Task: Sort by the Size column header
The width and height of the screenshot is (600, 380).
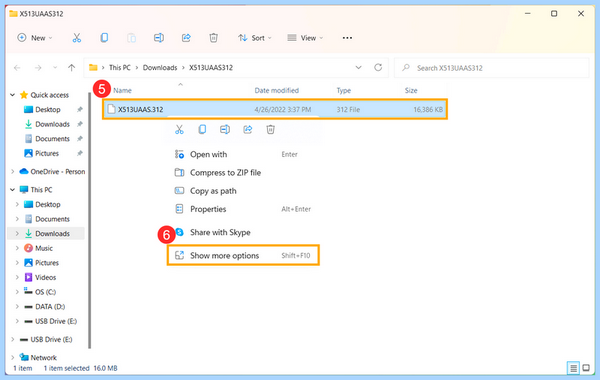Action: [411, 90]
